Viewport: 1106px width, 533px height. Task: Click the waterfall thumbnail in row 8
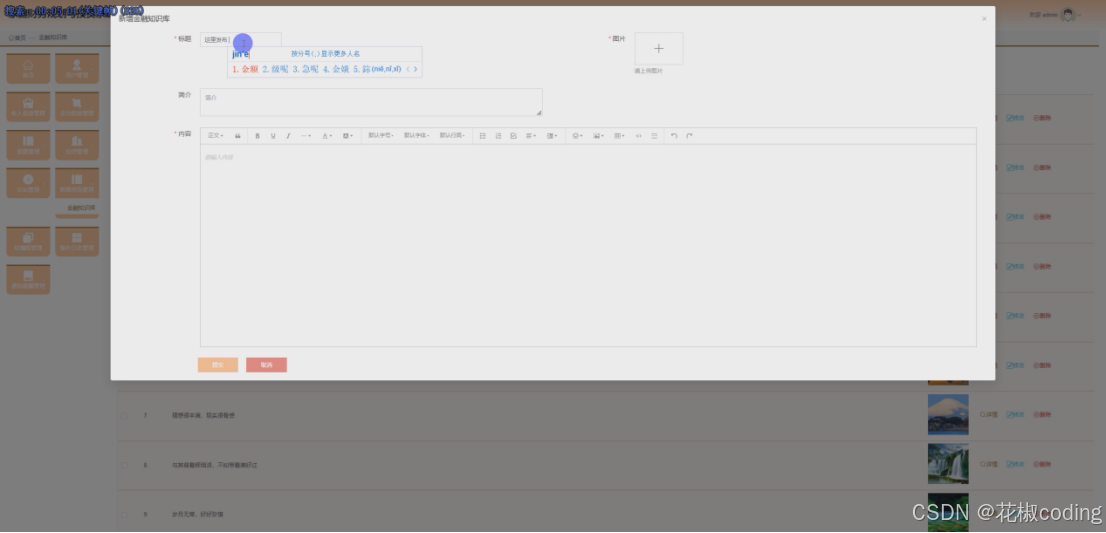[x=948, y=464]
